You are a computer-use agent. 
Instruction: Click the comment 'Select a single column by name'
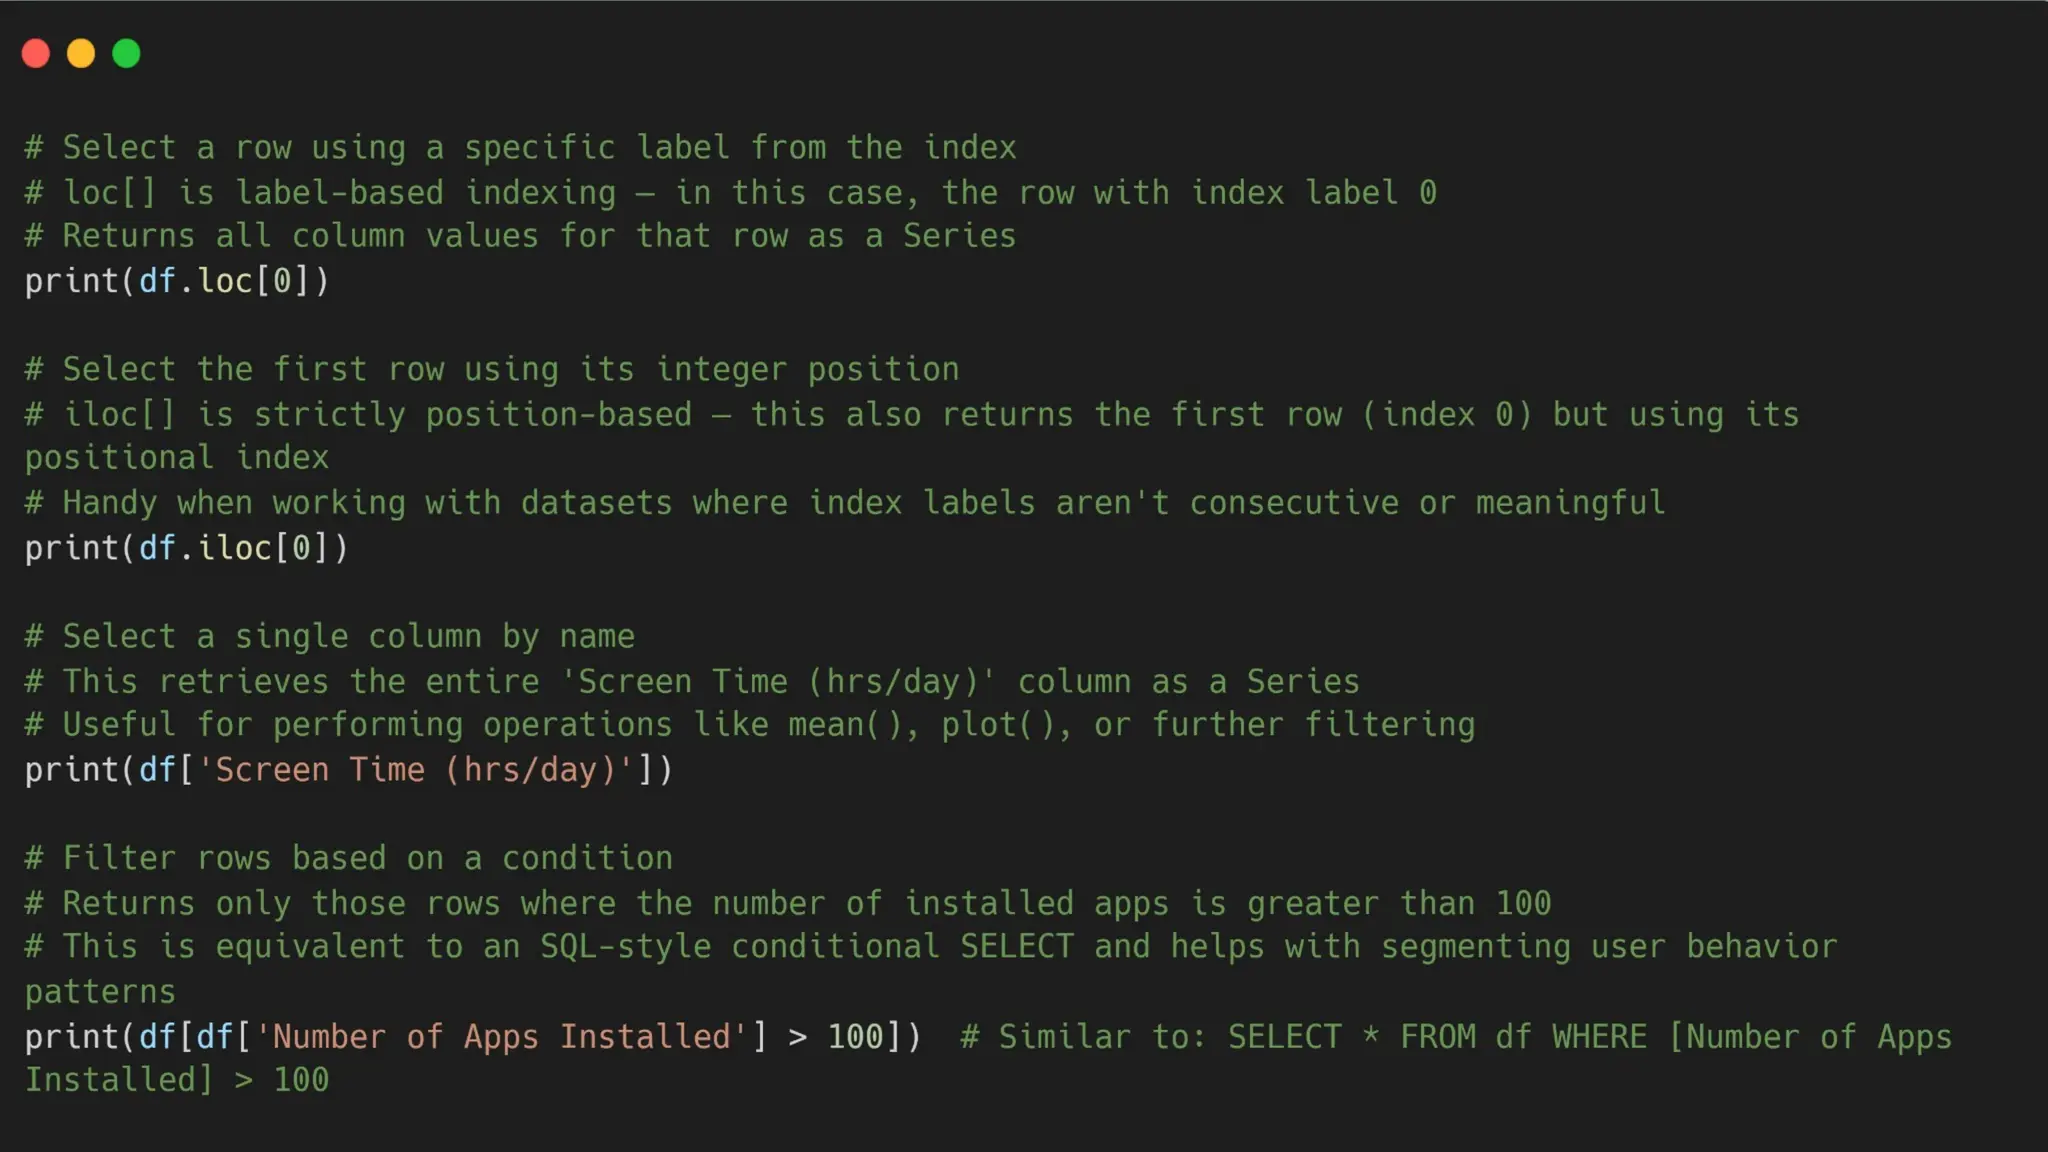[x=330, y=636]
